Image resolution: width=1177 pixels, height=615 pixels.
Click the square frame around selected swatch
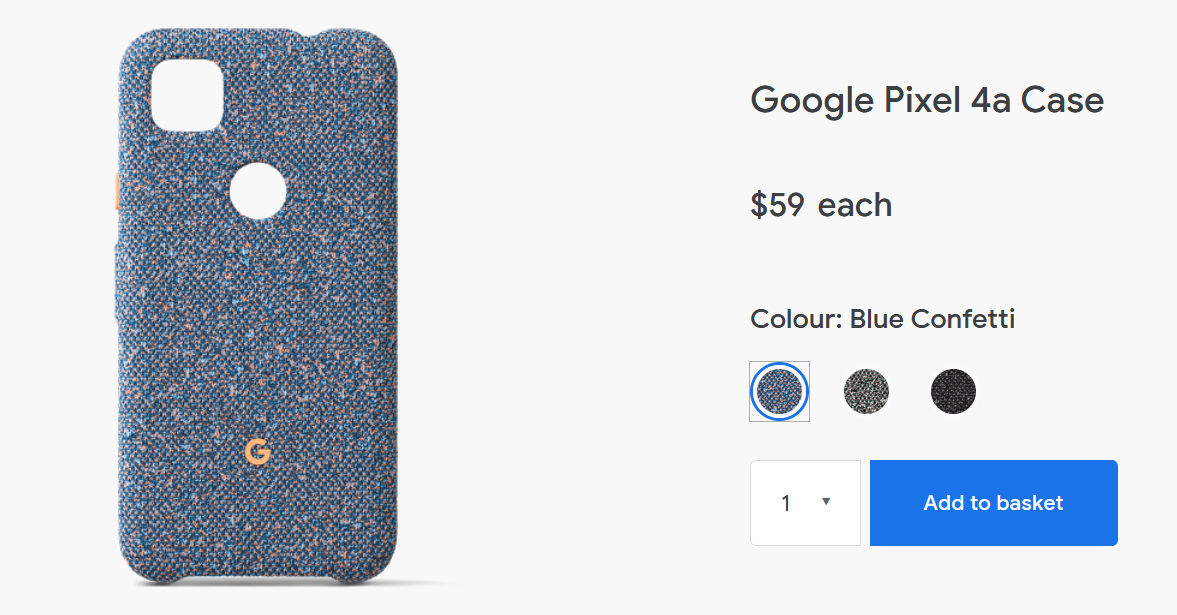coord(779,391)
